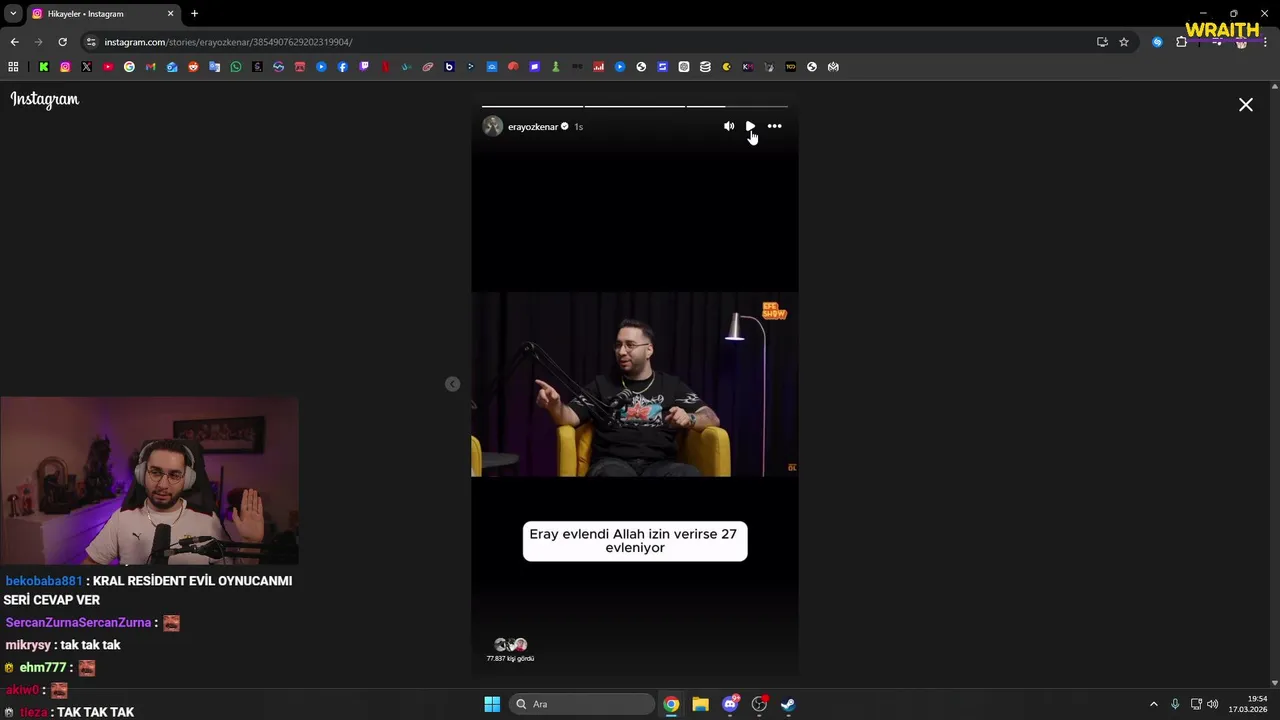Reload the page with the refresh icon
Image resolution: width=1280 pixels, height=720 pixels.
[62, 42]
